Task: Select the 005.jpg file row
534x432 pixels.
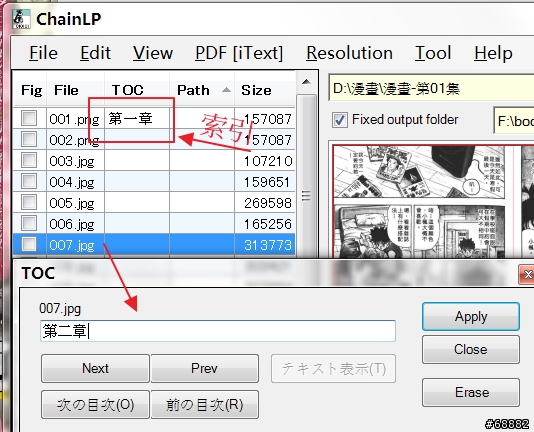Action: [154, 203]
